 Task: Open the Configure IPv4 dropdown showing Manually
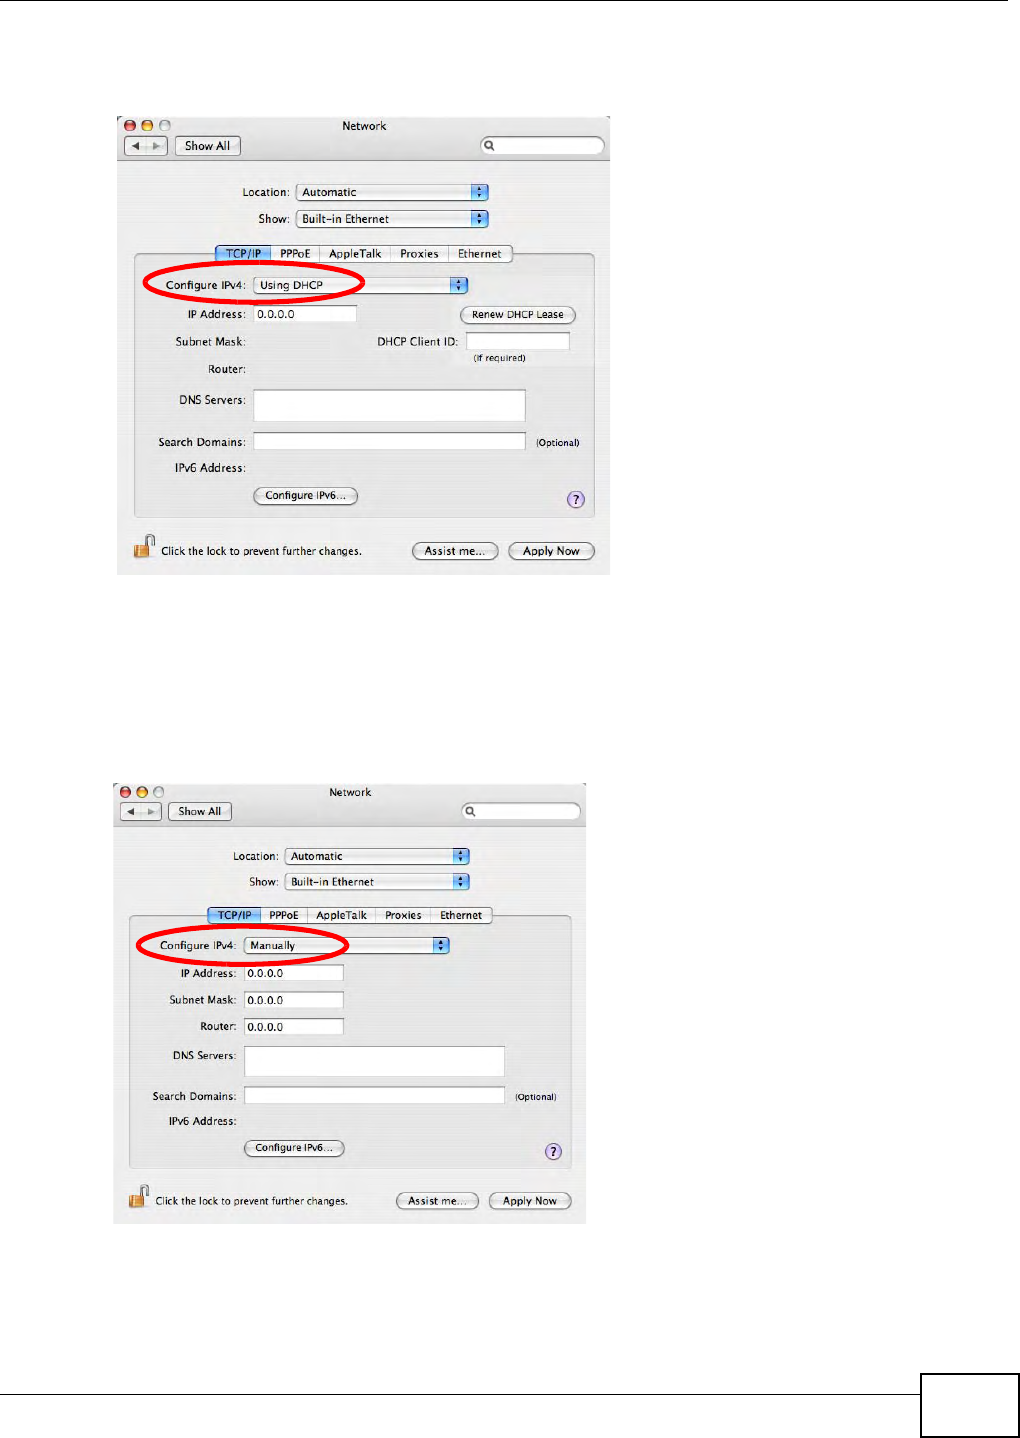click(x=347, y=945)
